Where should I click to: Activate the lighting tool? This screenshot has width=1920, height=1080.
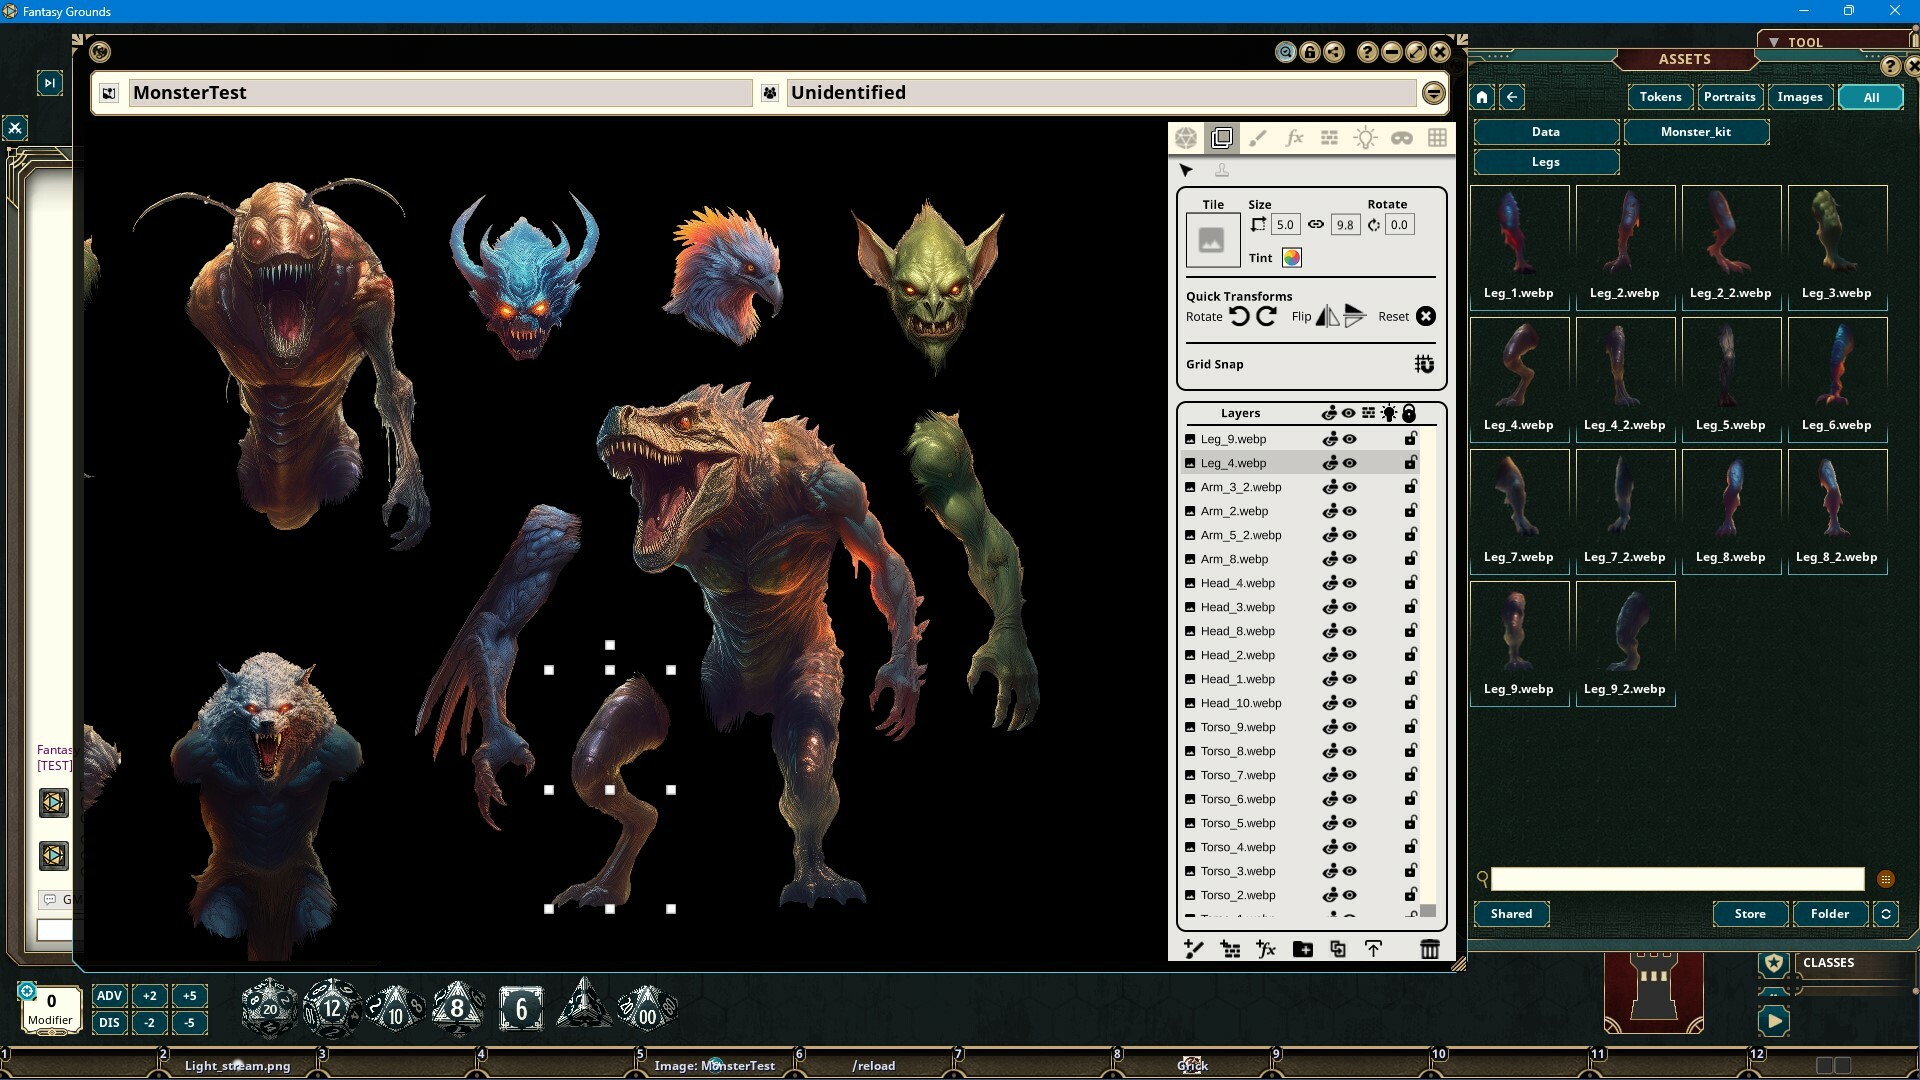(1365, 137)
